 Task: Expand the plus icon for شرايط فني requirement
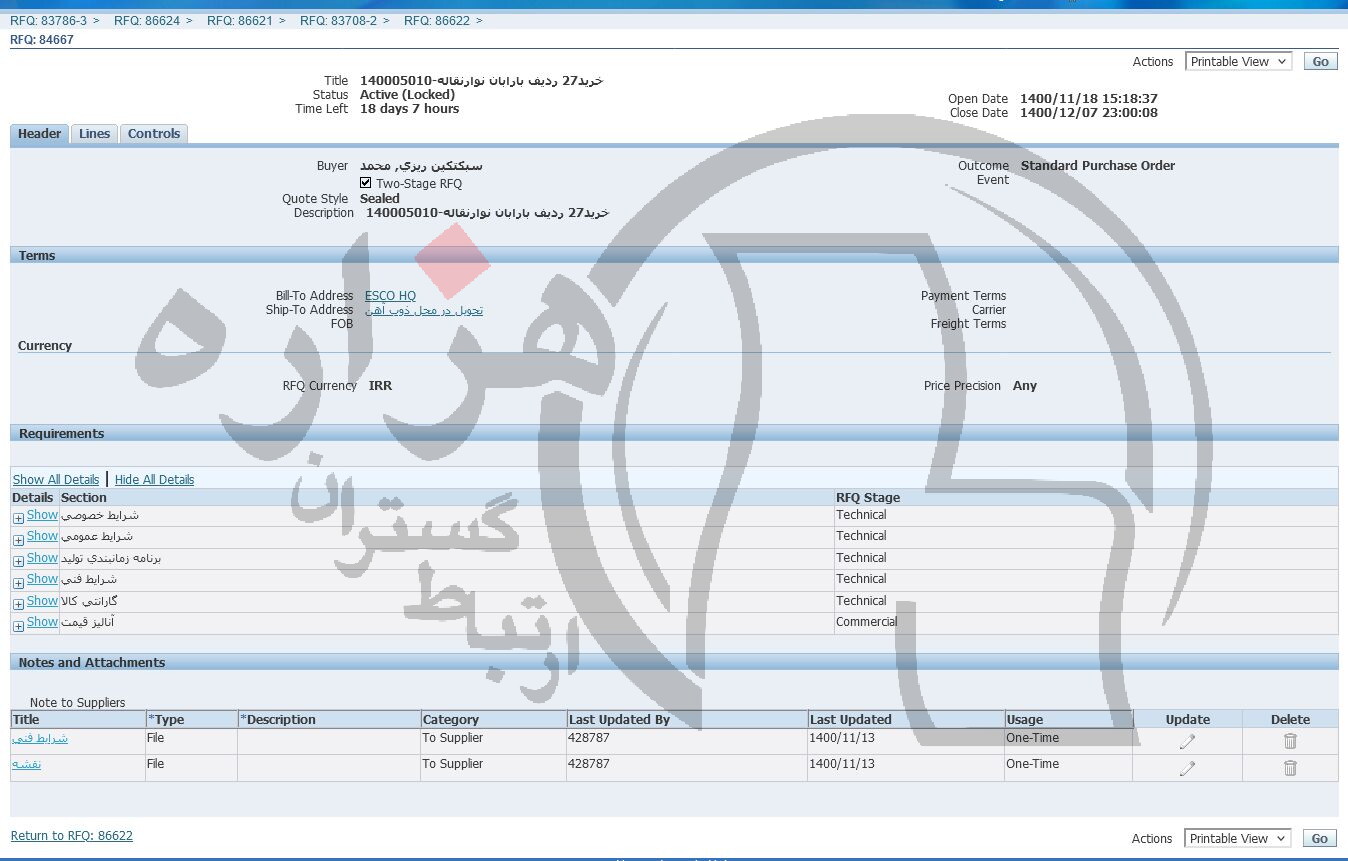click(18, 583)
